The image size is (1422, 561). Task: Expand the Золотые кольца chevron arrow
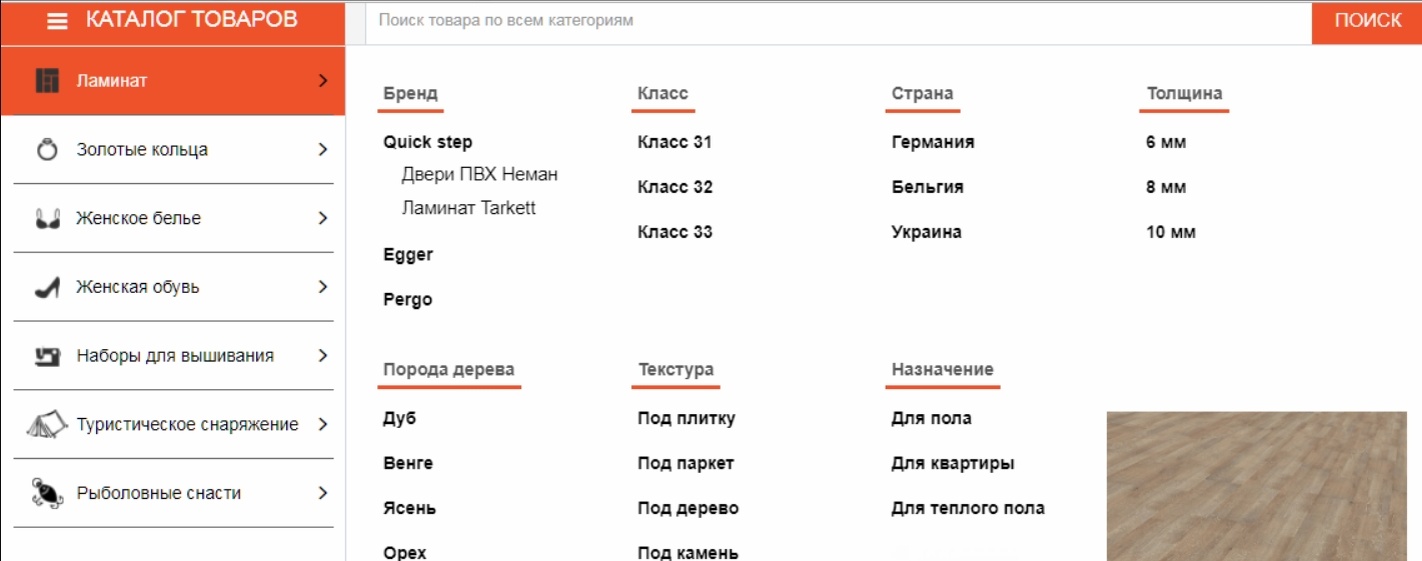(322, 150)
